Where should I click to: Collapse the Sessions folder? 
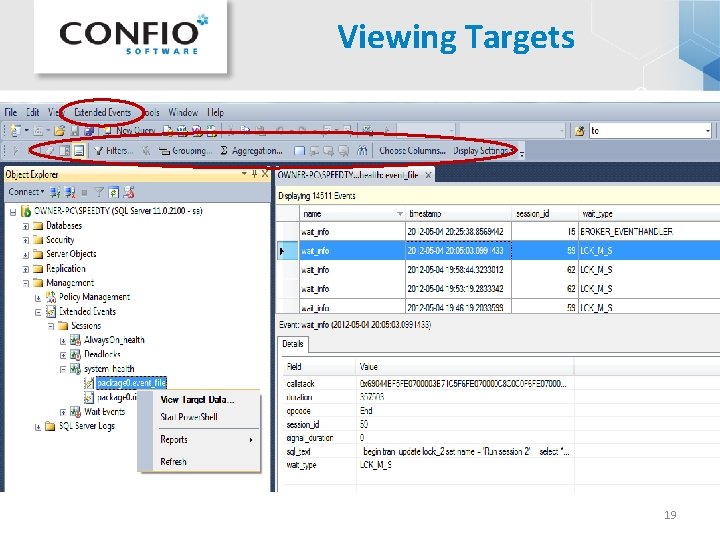tap(51, 326)
